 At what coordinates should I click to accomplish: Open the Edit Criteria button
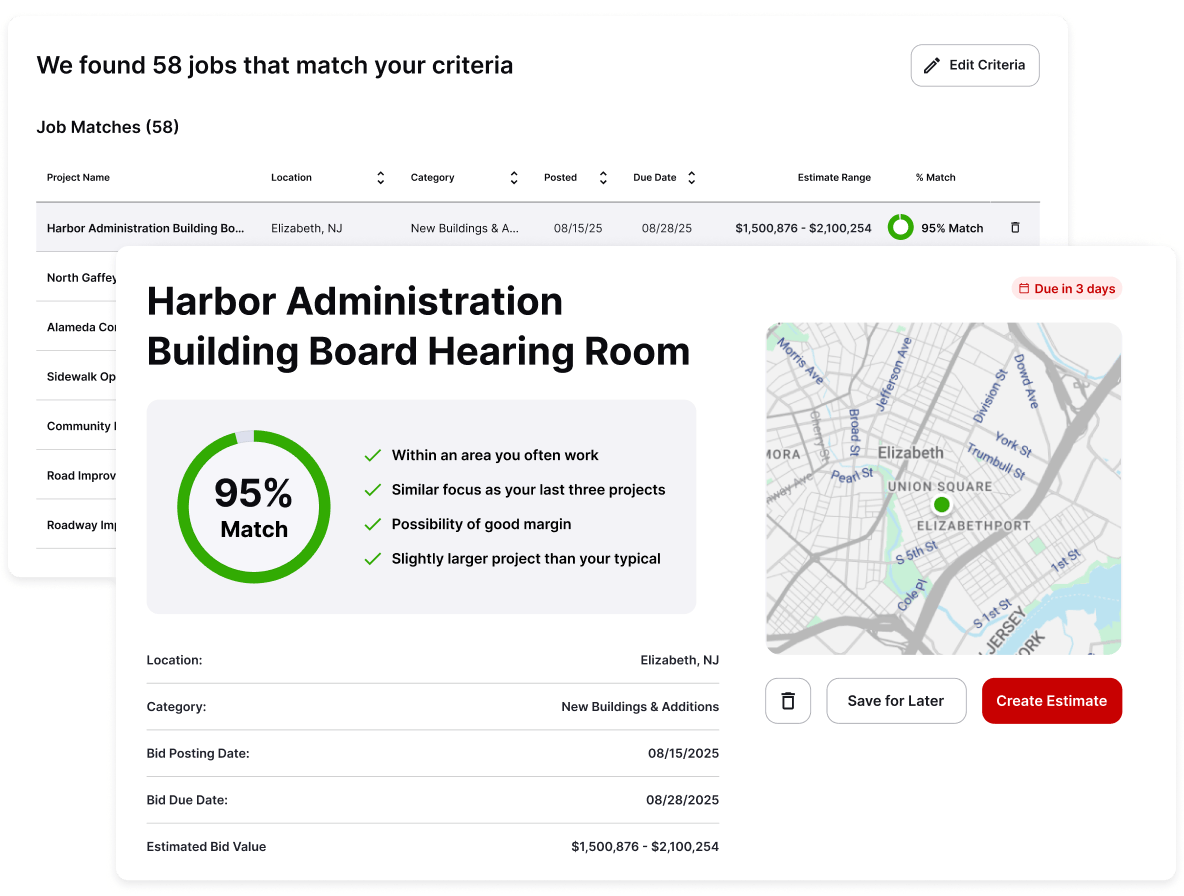[x=975, y=65]
